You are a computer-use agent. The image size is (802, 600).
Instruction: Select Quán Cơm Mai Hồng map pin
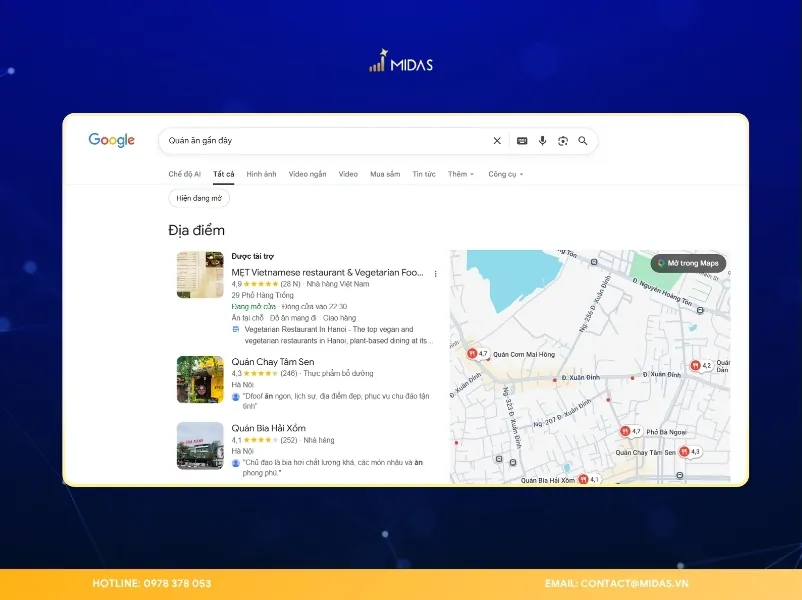472,354
